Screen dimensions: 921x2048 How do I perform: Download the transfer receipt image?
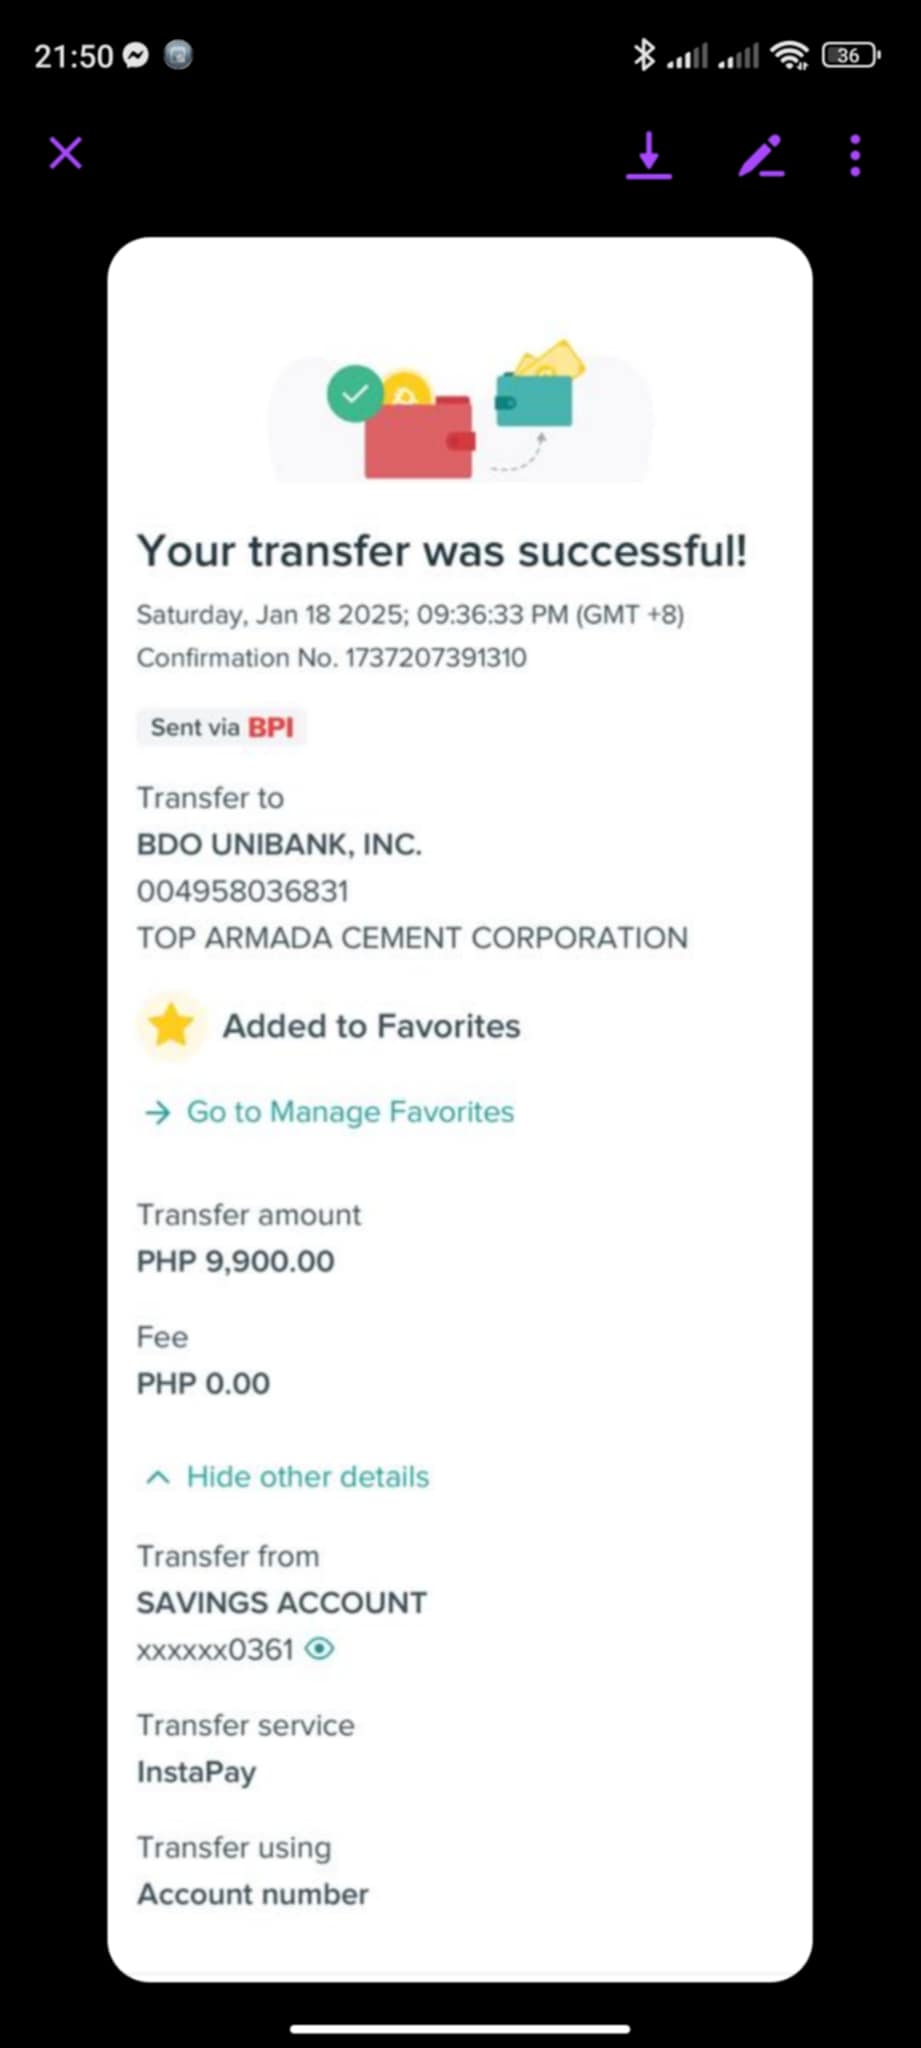(649, 155)
